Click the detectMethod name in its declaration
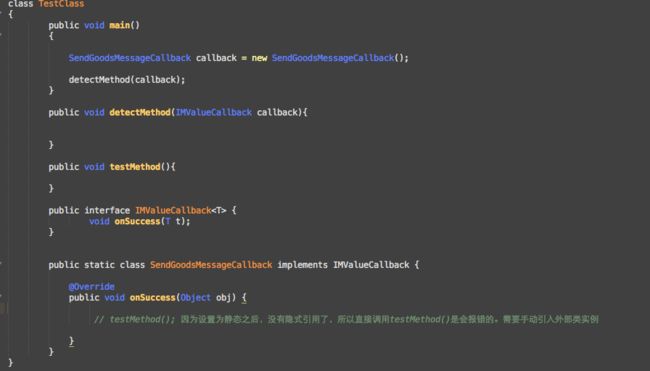 (140, 112)
